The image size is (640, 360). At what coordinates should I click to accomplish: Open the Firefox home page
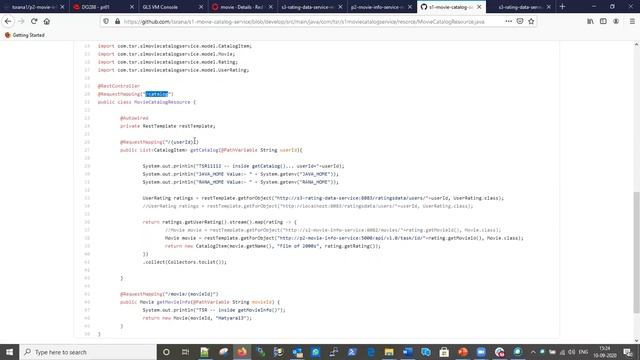tap(47, 21)
